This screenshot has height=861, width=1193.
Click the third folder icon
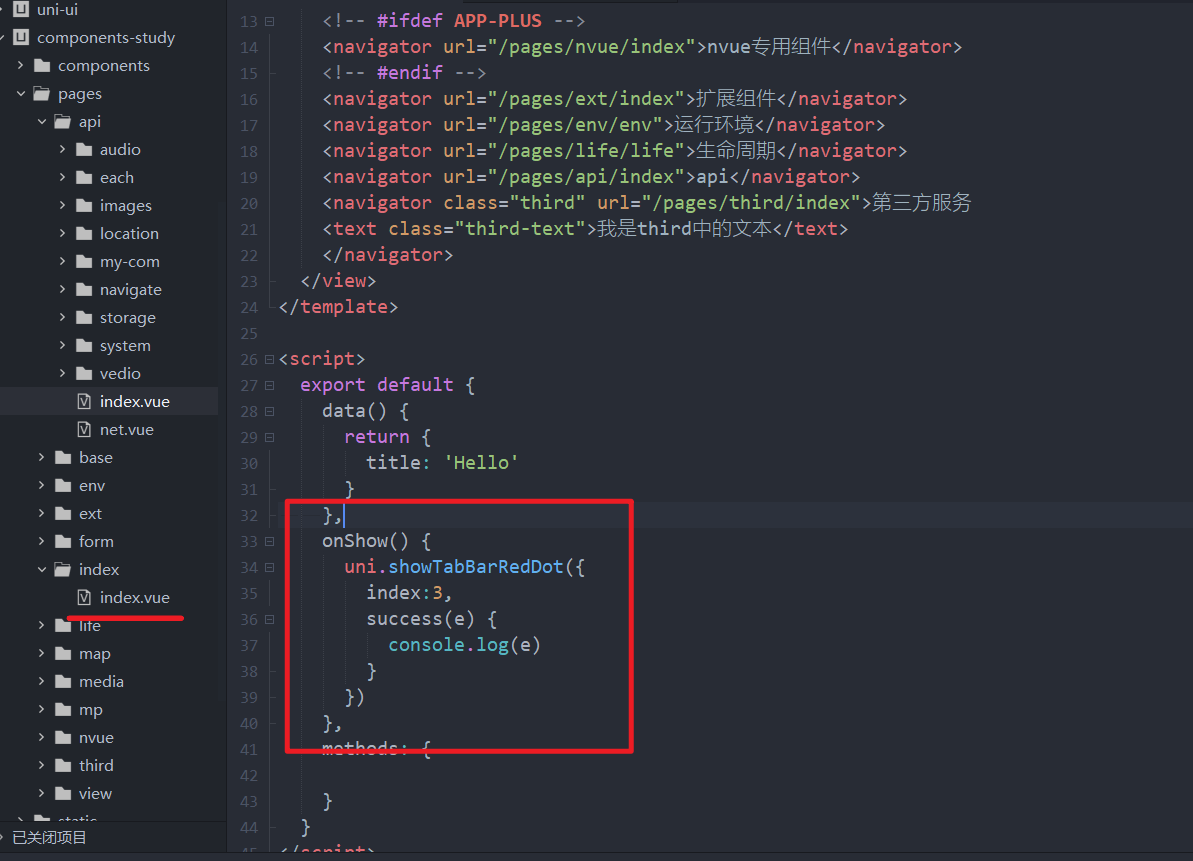coord(63,765)
